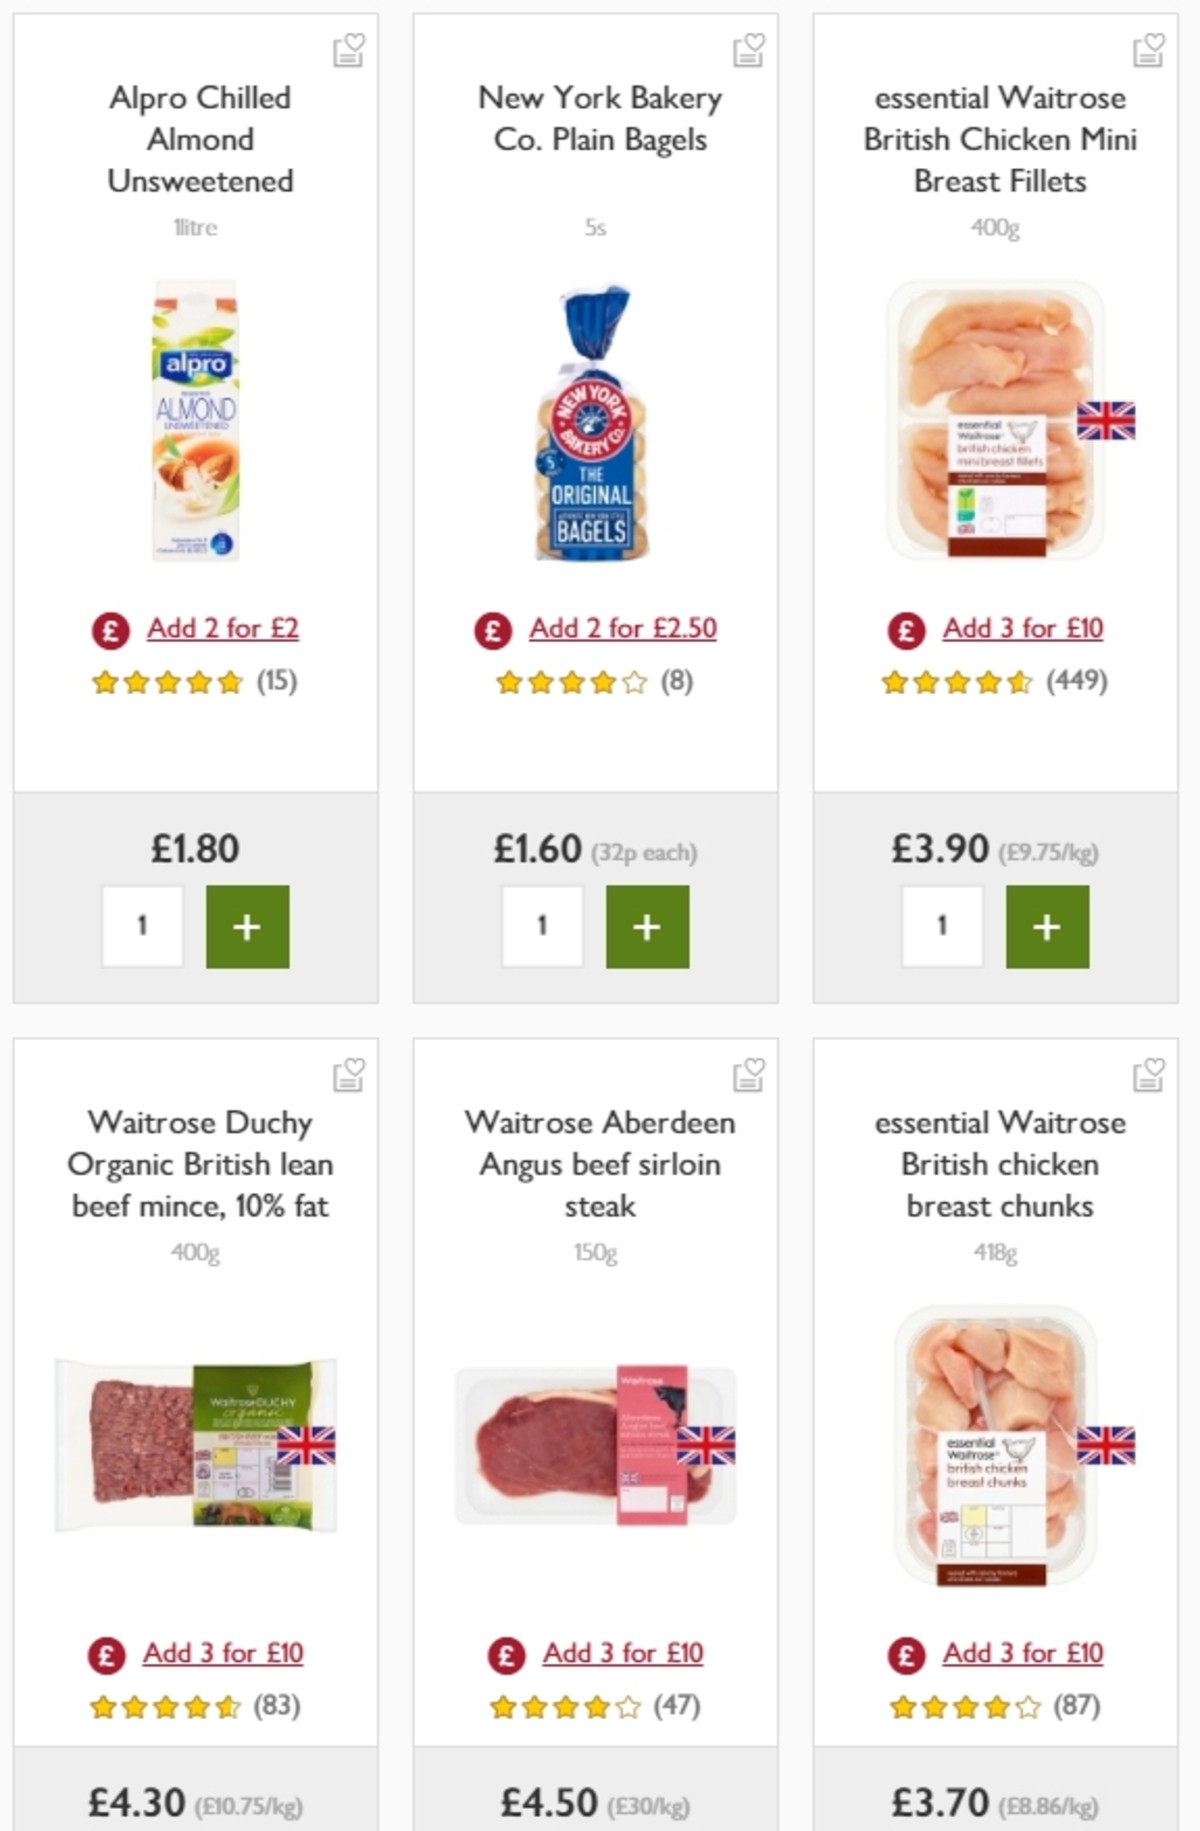The image size is (1200, 1831).
Task: Add the bagels to basket with the plus button
Action: 647,927
